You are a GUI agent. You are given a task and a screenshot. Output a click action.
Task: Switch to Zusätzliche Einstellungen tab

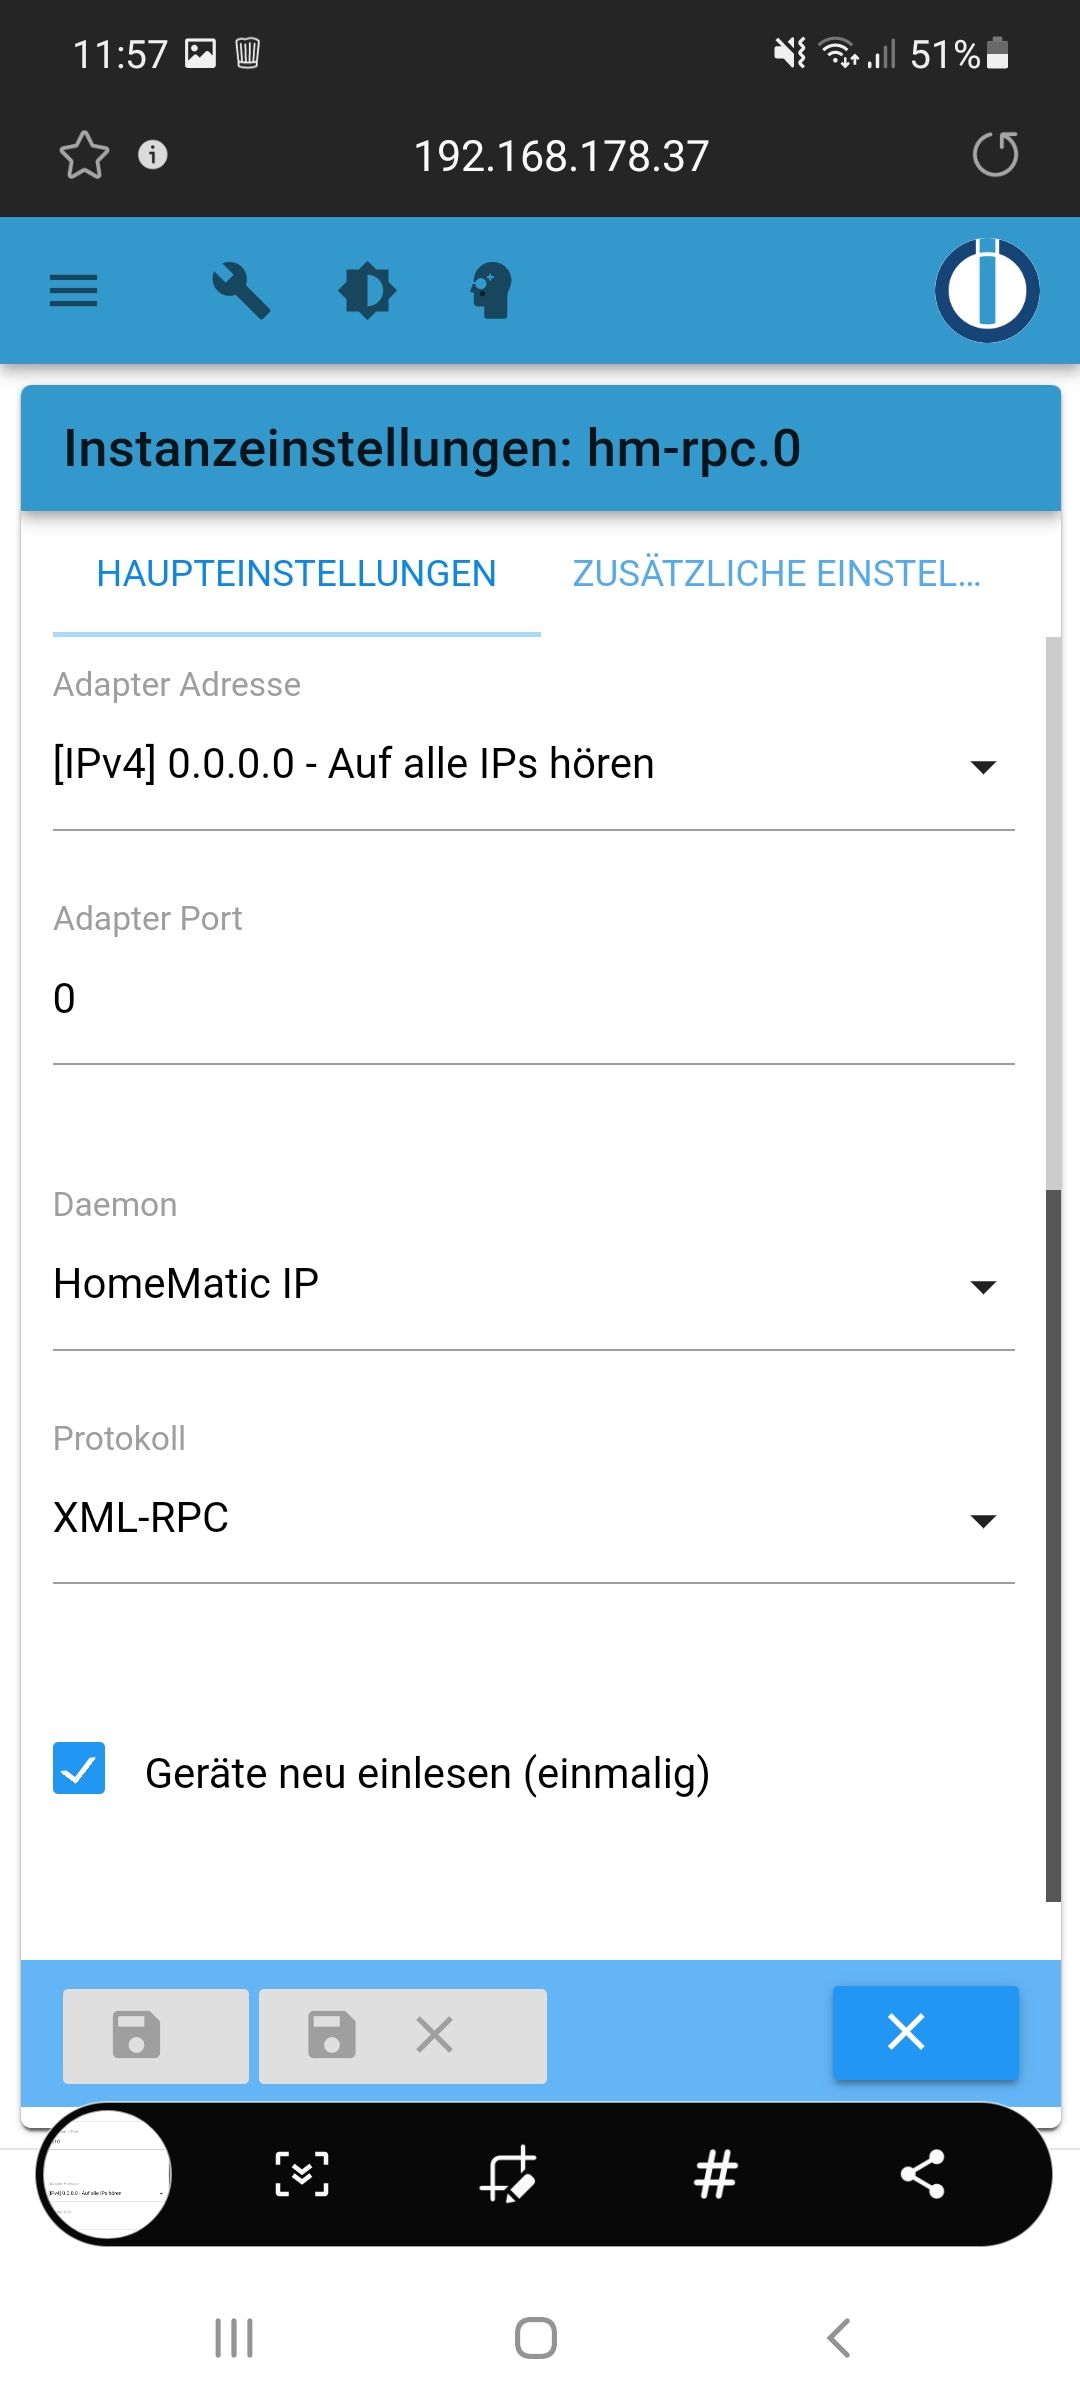pyautogui.click(x=776, y=574)
